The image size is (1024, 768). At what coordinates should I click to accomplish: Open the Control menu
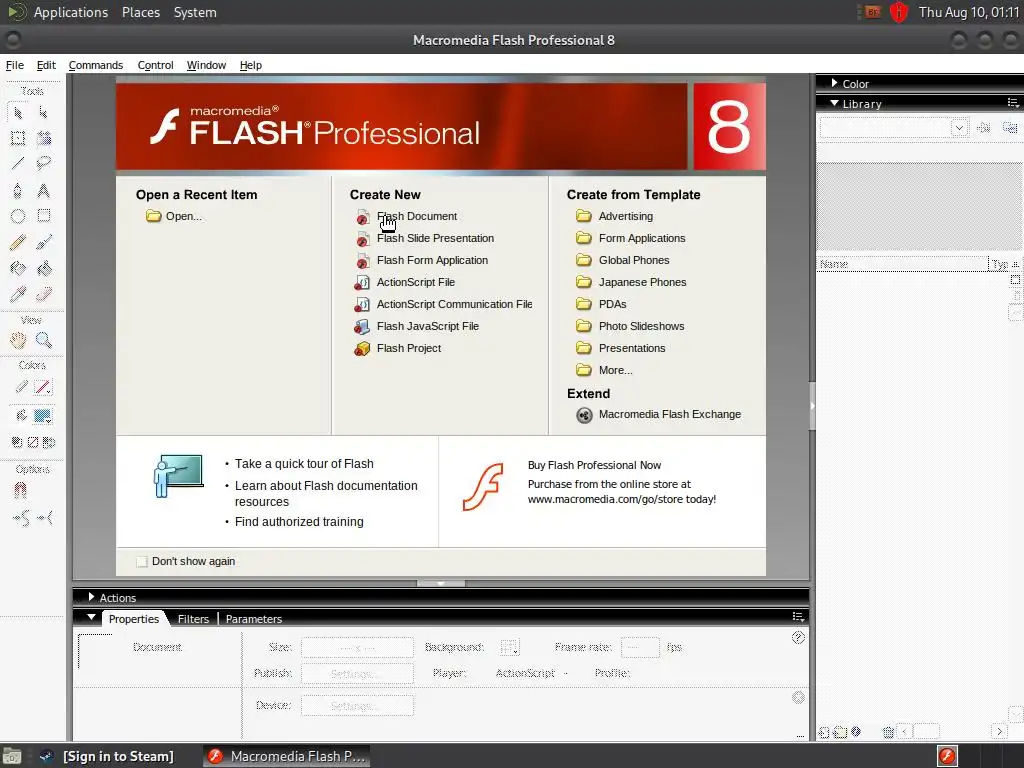(x=155, y=65)
